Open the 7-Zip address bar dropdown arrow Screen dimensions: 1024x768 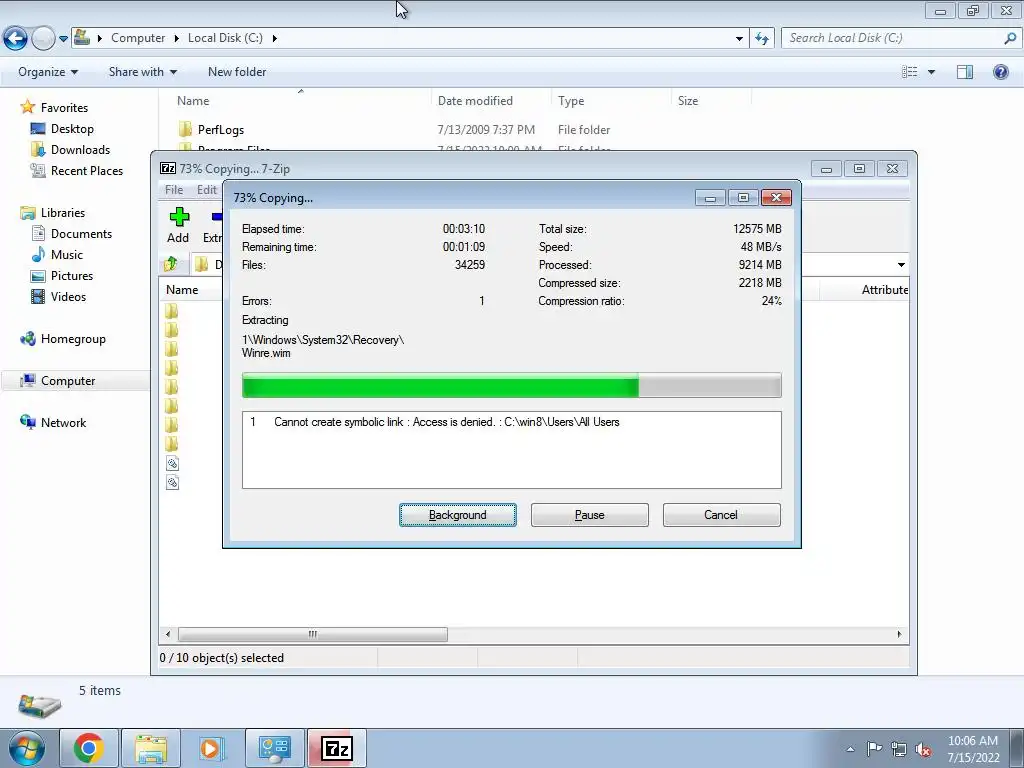pyautogui.click(x=901, y=264)
